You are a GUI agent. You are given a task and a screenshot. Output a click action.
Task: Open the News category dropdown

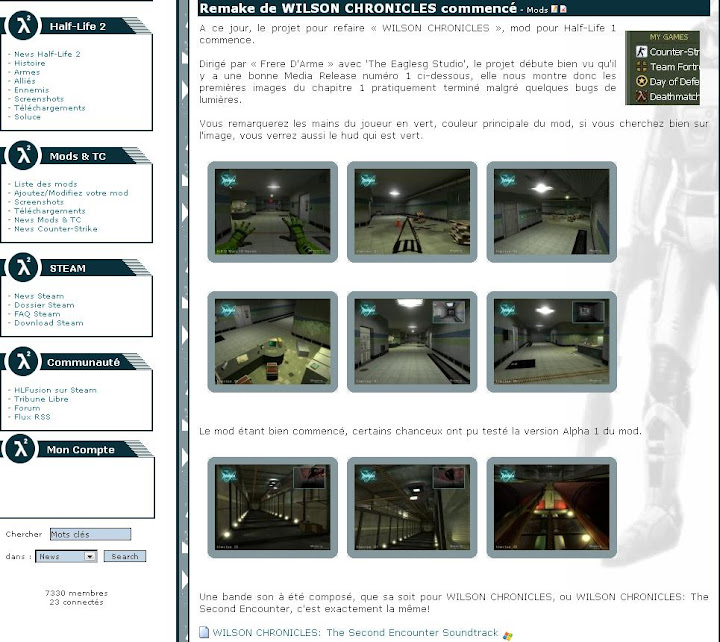66,556
